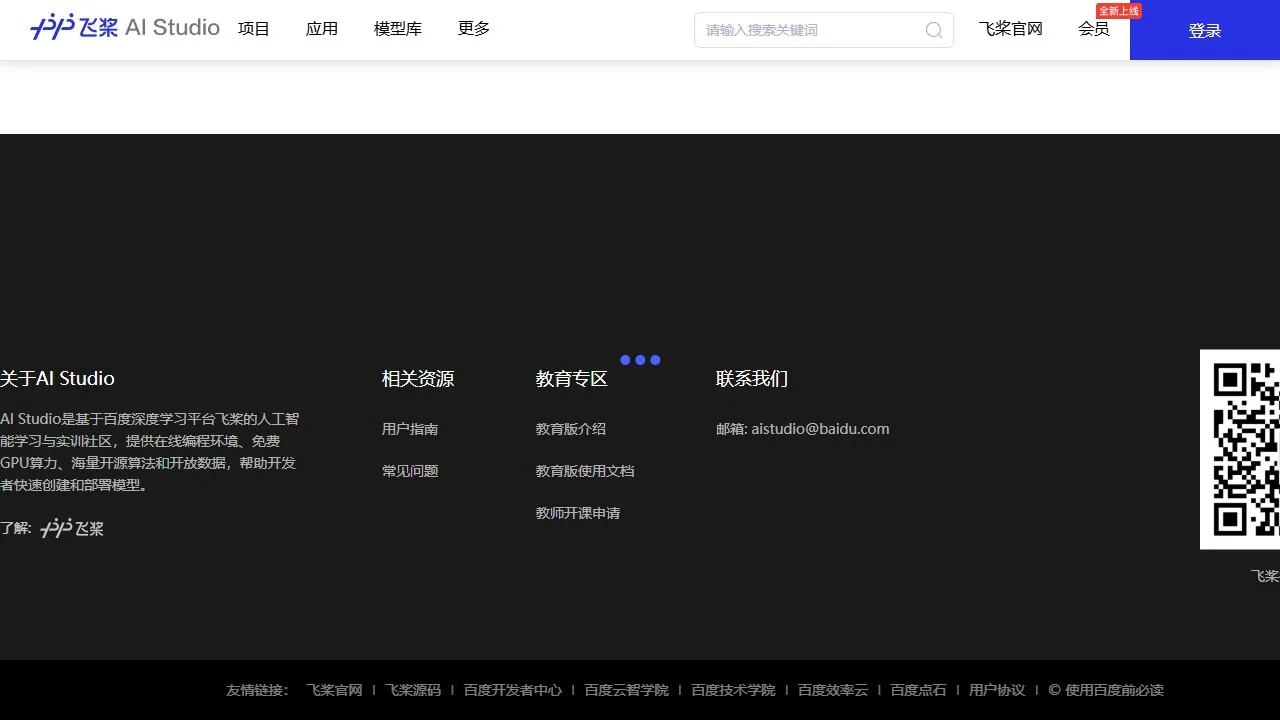
Task: Open the 会员 page
Action: click(x=1094, y=29)
